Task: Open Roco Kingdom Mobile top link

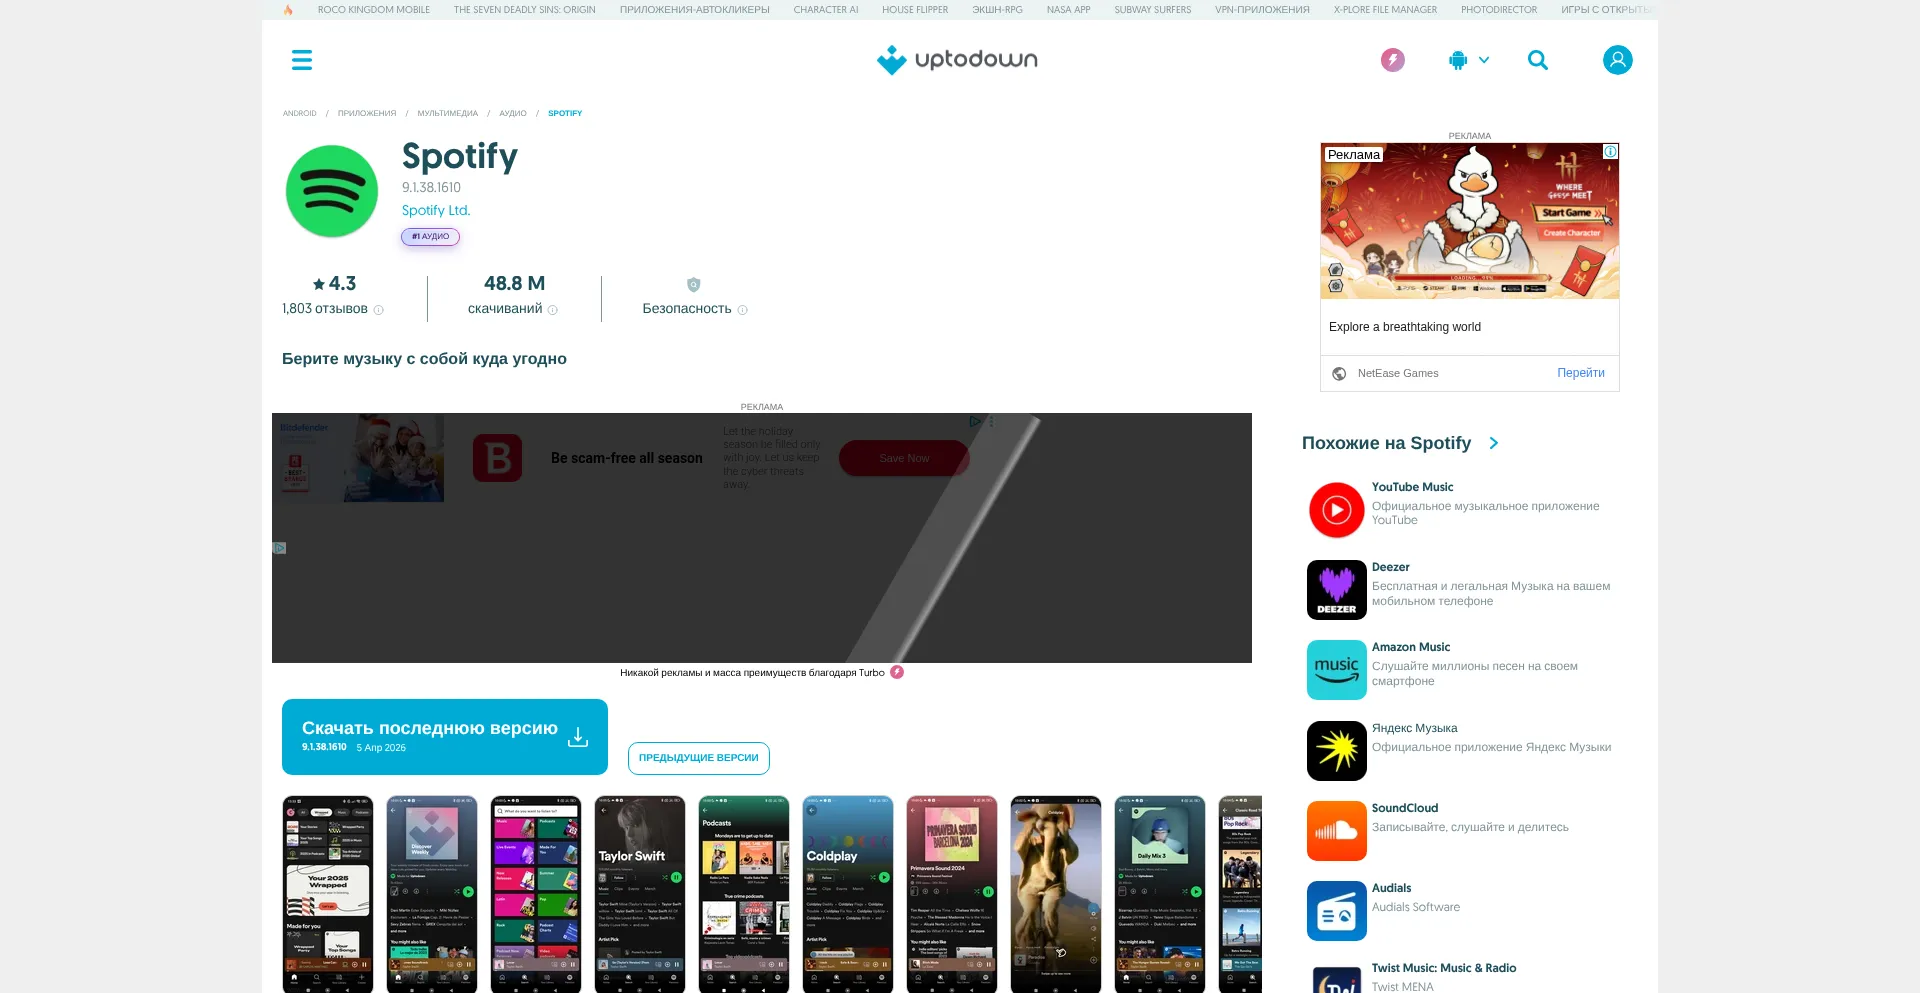Action: point(374,10)
